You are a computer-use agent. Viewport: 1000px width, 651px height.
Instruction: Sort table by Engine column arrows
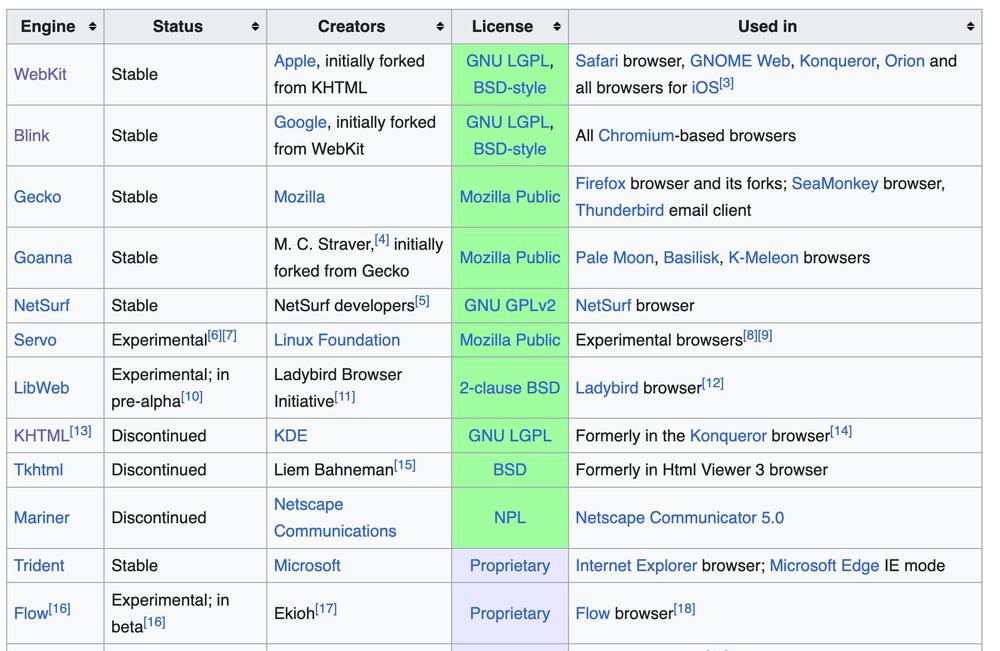pyautogui.click(x=92, y=27)
